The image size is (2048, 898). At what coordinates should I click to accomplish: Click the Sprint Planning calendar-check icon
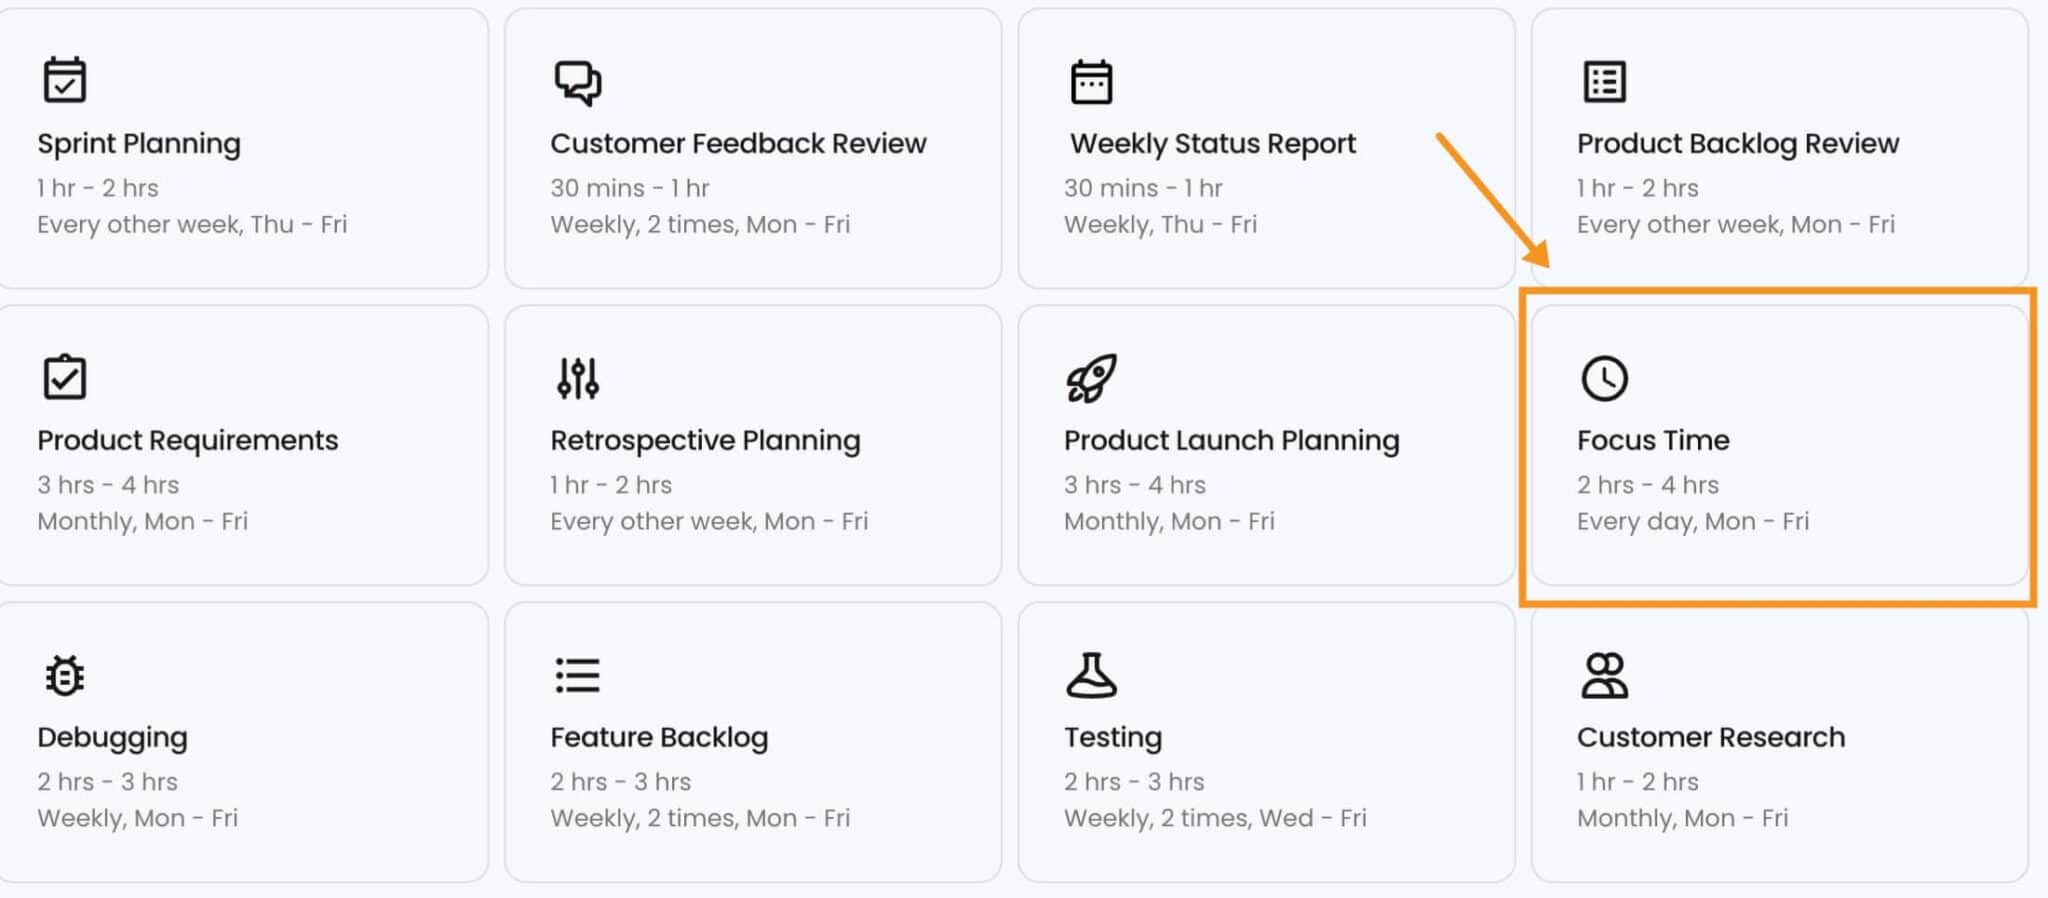[x=65, y=80]
